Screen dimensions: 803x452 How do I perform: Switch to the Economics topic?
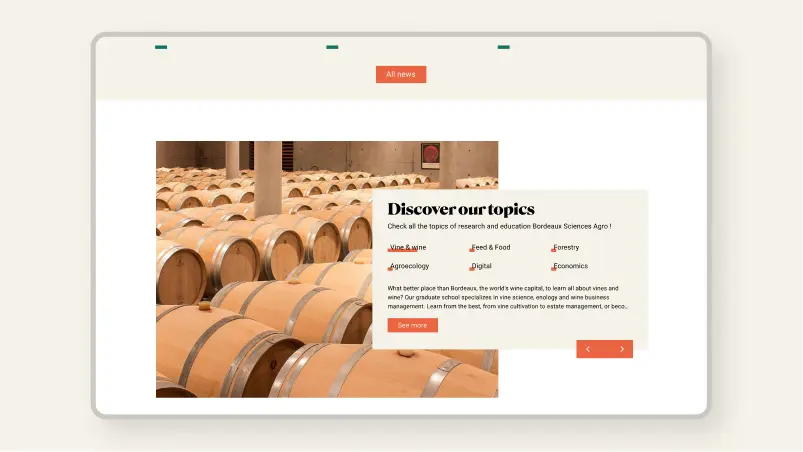[x=569, y=266]
